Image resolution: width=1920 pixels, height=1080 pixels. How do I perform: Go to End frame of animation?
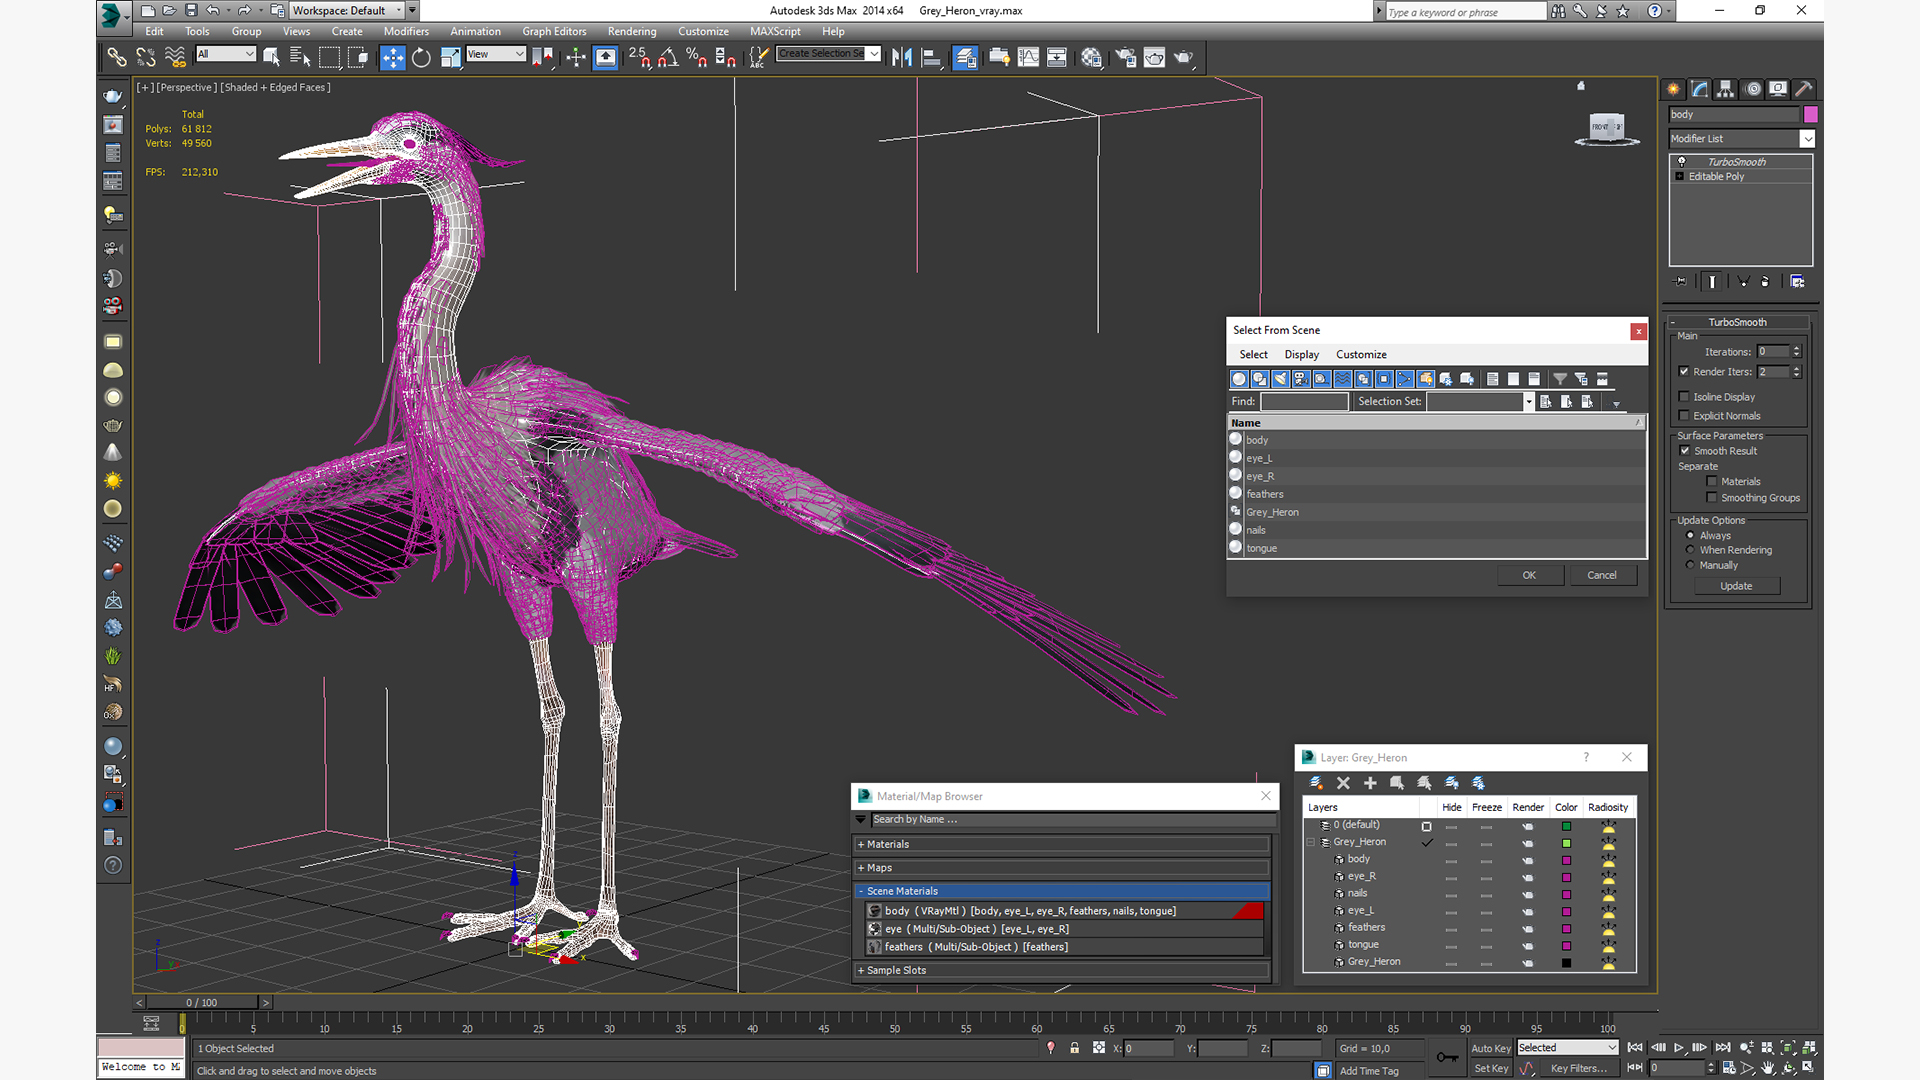(1722, 1047)
